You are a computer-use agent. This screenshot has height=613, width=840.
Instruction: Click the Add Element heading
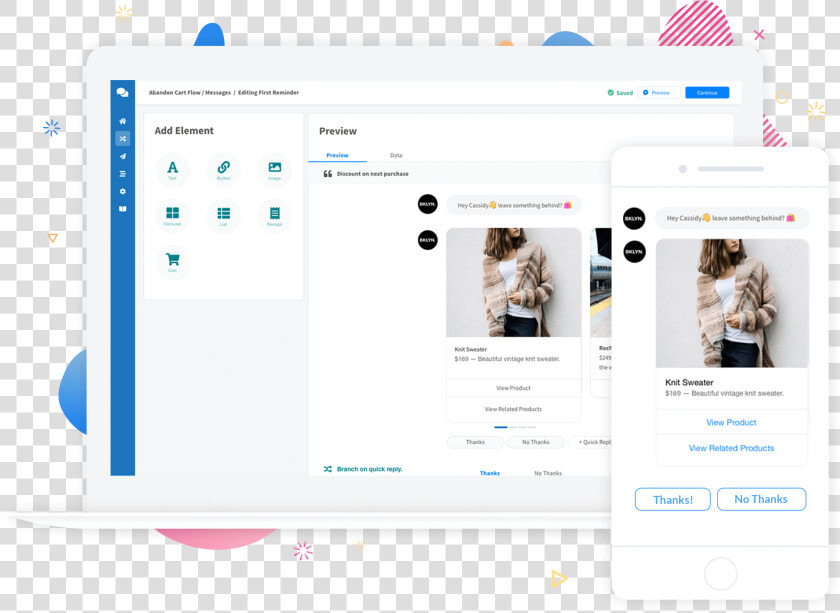[184, 131]
